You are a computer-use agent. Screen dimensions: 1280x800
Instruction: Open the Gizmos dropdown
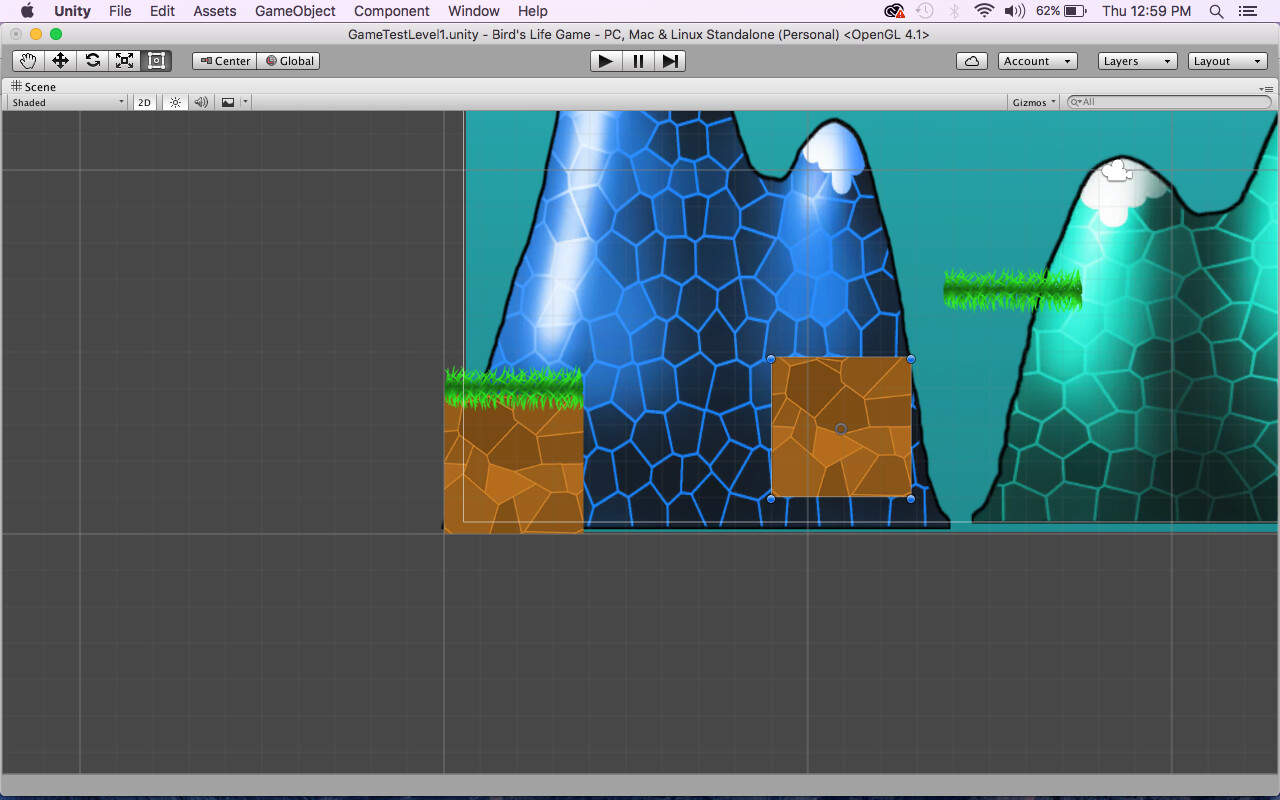tap(1033, 101)
